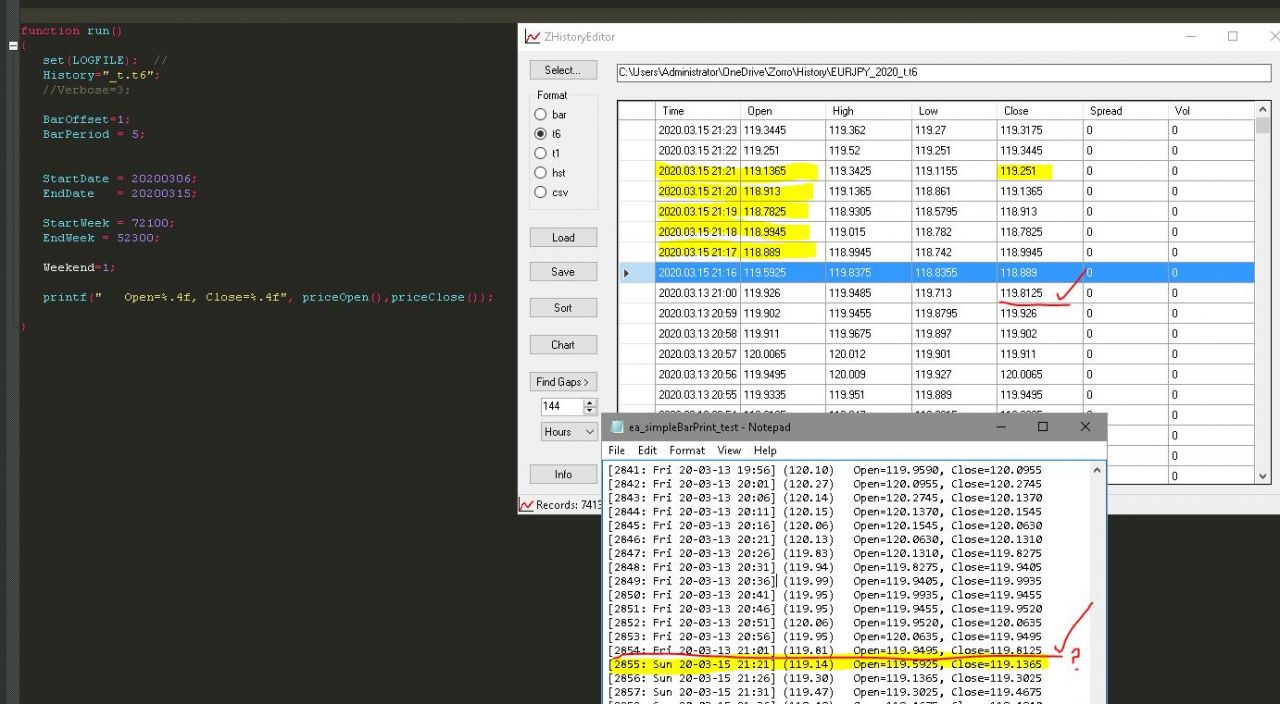Image resolution: width=1280 pixels, height=704 pixels.
Task: Select the t1 format radio button
Action: (x=541, y=153)
